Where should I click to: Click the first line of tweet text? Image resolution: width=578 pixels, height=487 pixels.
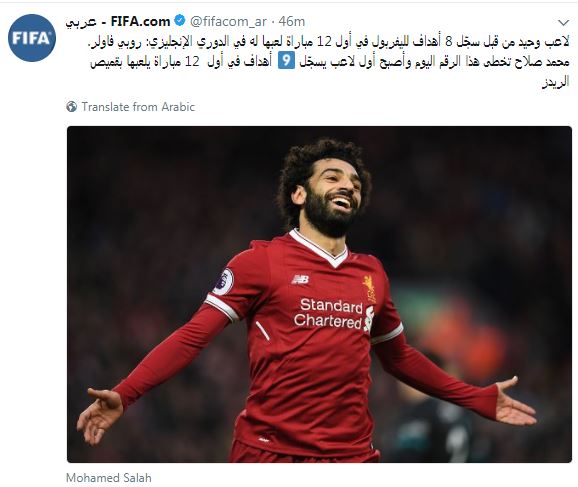click(x=329, y=42)
